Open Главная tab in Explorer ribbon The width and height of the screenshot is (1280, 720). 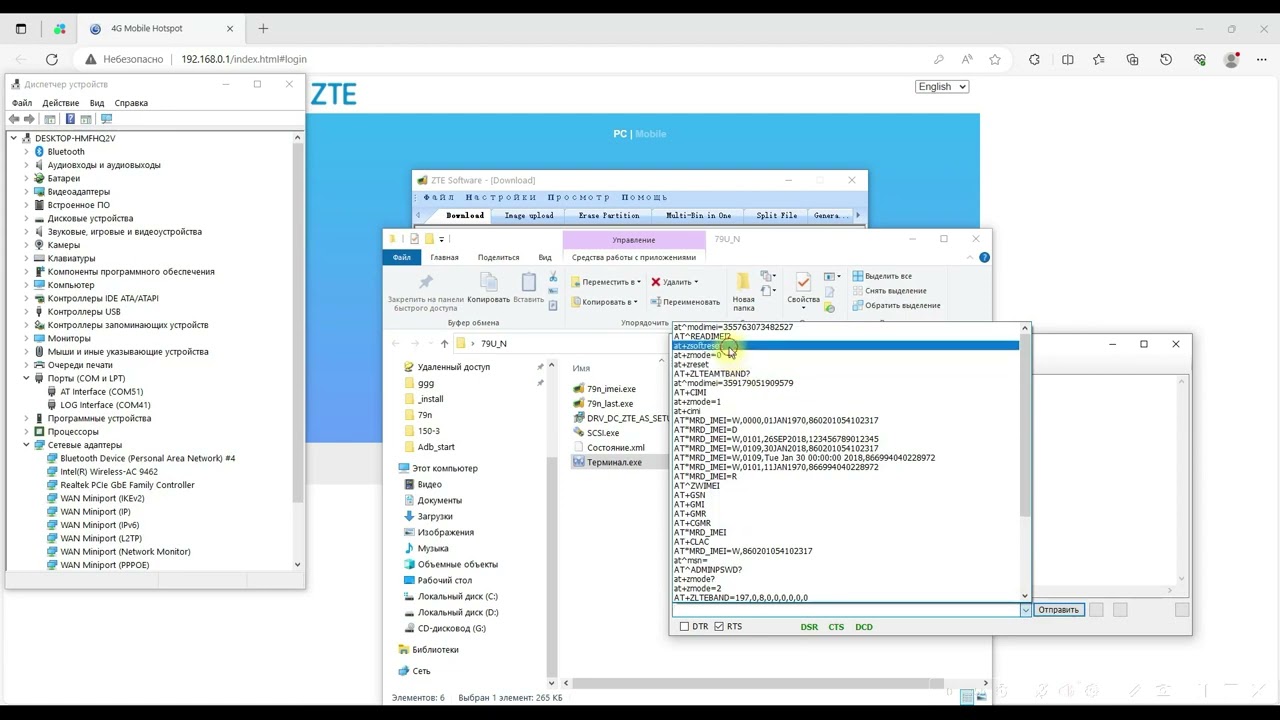(444, 257)
